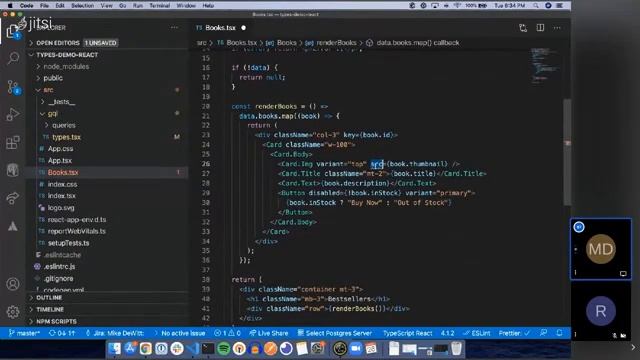The width and height of the screenshot is (640, 360).
Task: Collapse the TYPES-DEMO-REACT folder section
Action: [67, 55]
